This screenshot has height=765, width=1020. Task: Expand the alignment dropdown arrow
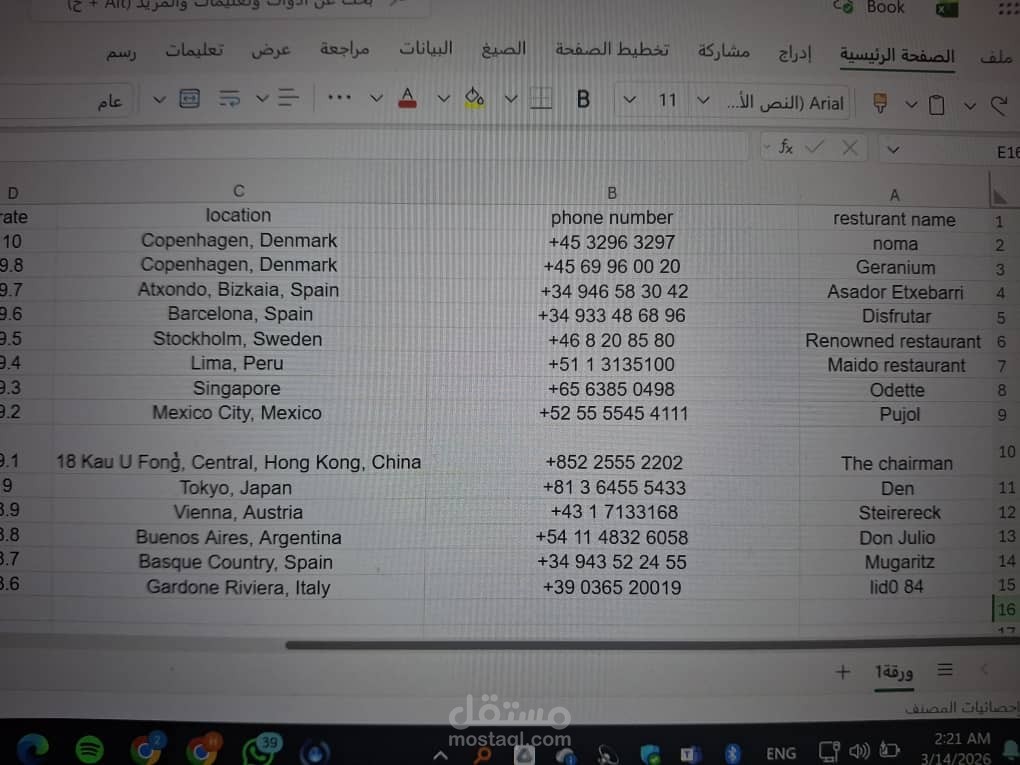[262, 98]
